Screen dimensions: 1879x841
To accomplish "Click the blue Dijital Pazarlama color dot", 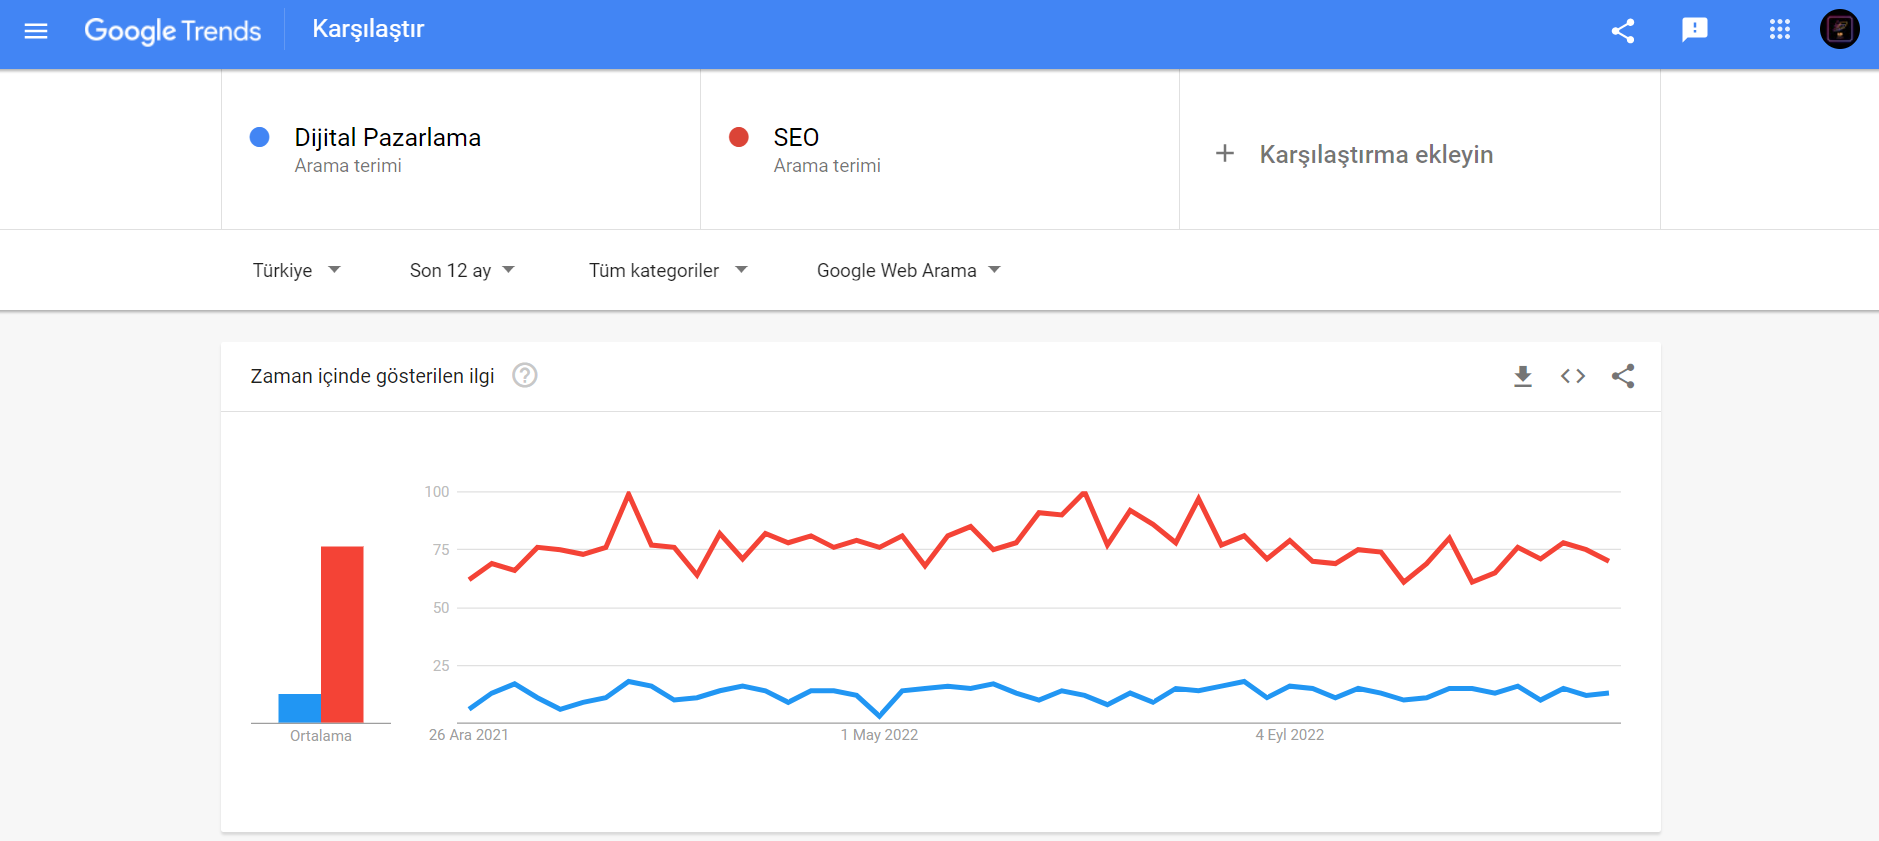I will click(x=260, y=138).
